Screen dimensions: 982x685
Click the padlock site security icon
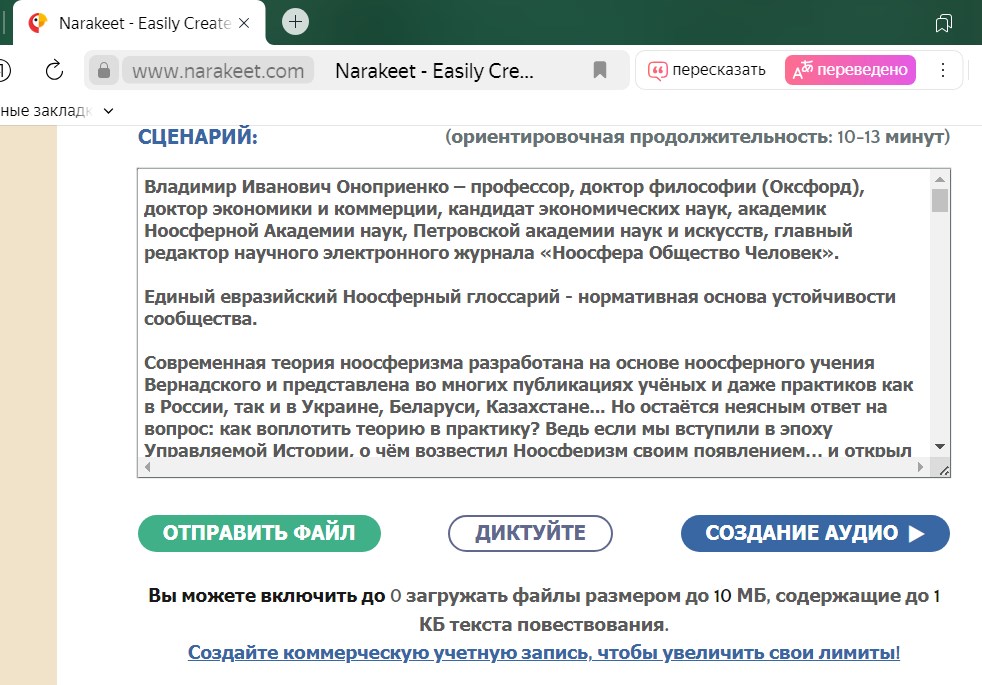click(104, 70)
